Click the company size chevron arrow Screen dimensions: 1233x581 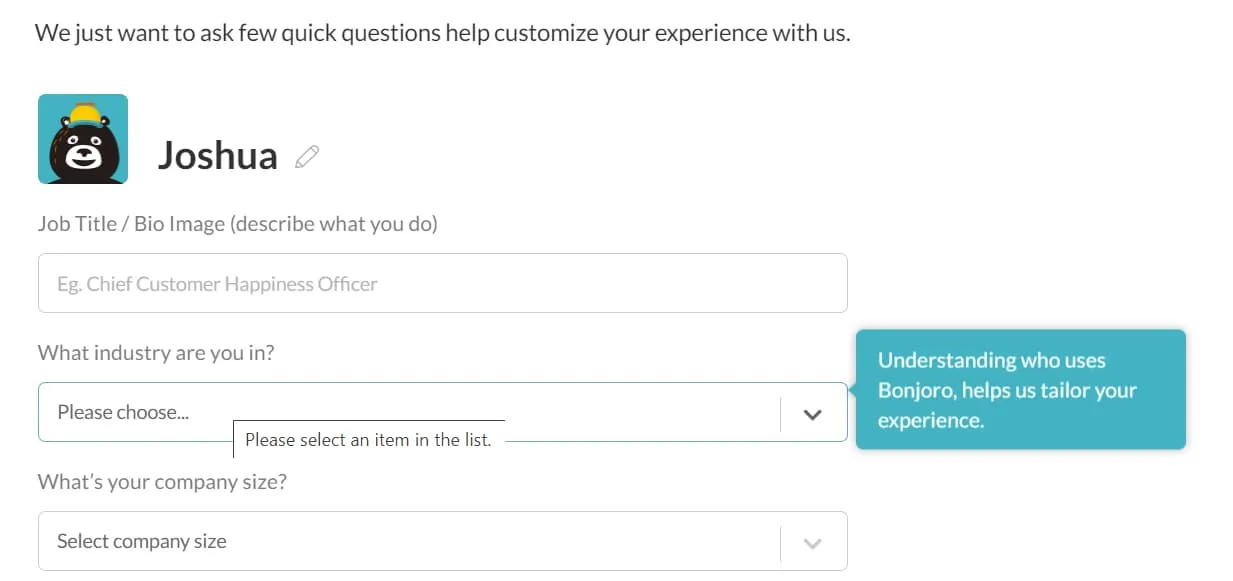(812, 543)
